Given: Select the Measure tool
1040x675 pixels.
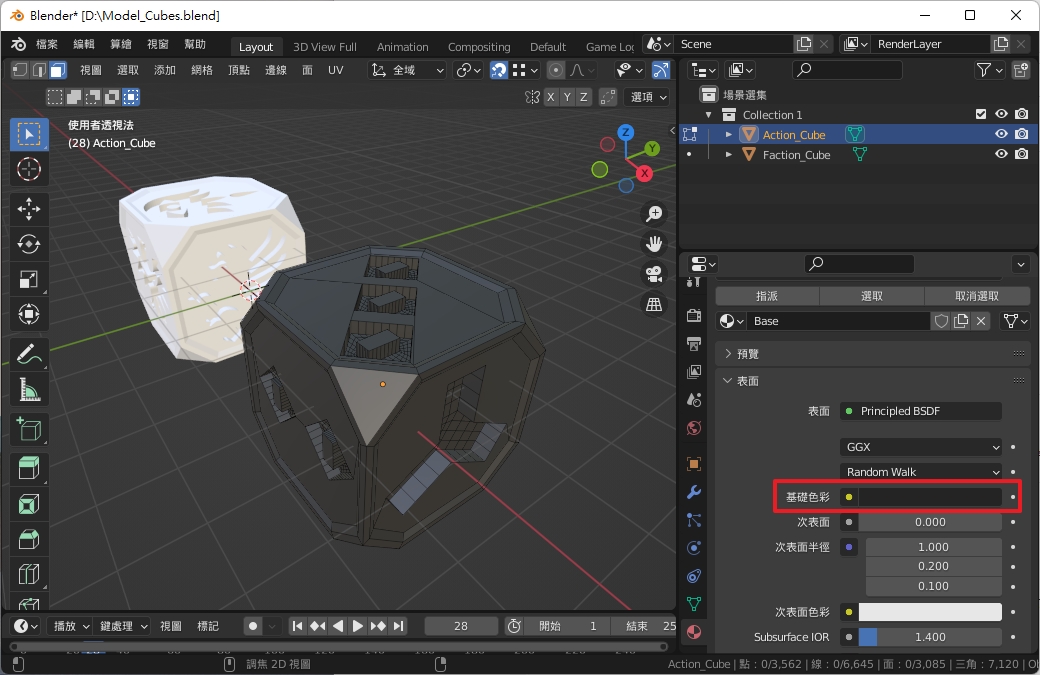Looking at the screenshot, I should click(x=29, y=389).
